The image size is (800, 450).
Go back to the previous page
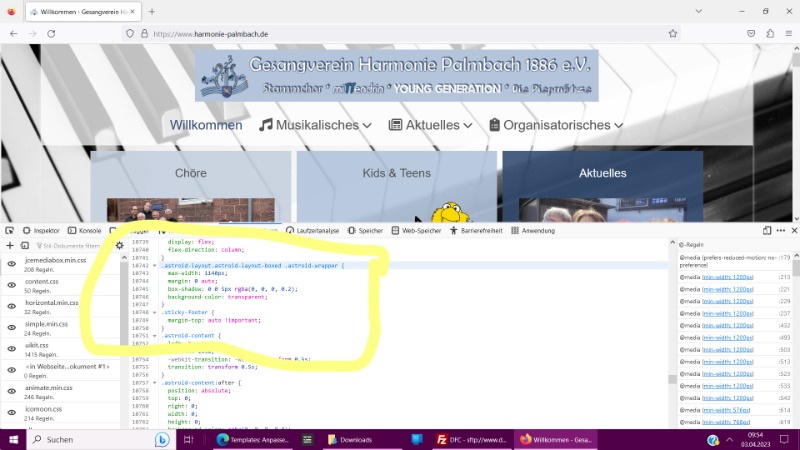pyautogui.click(x=13, y=34)
